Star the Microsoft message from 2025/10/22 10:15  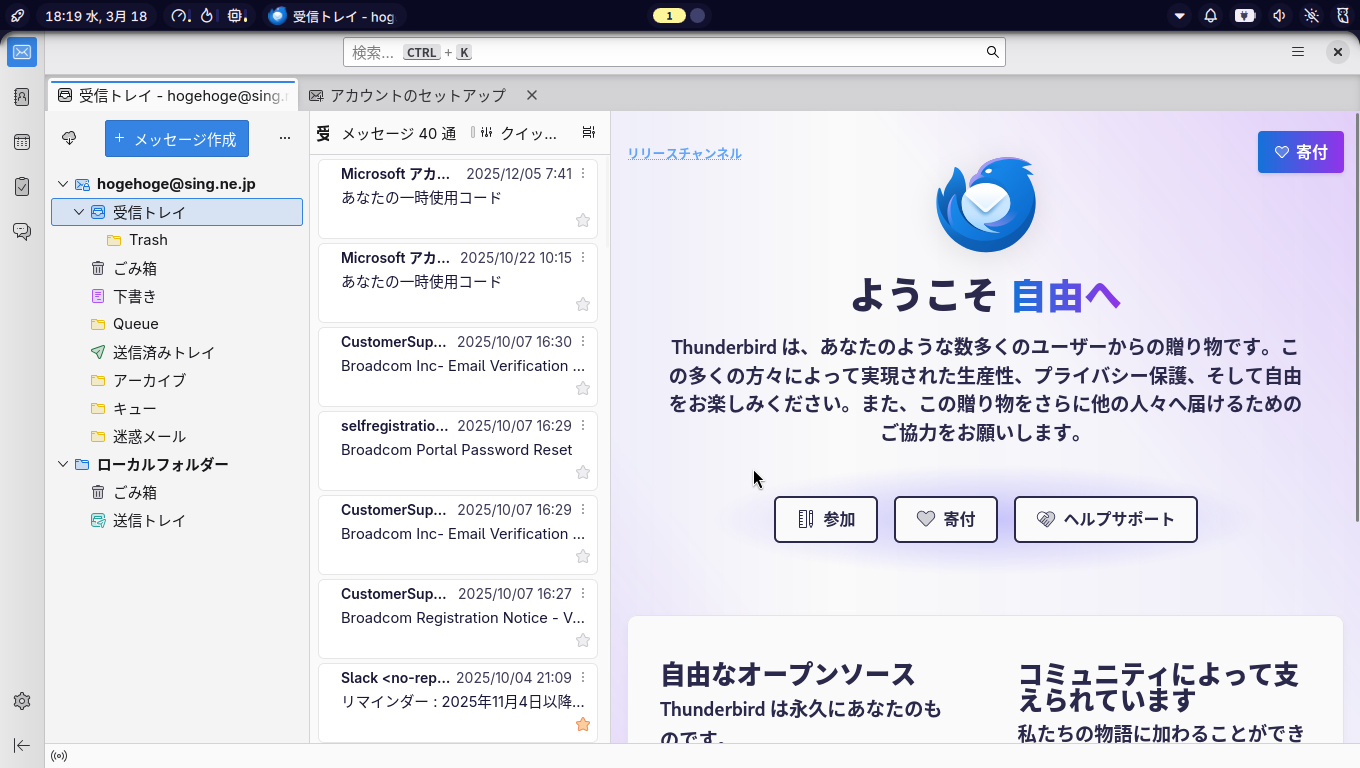coord(583,305)
